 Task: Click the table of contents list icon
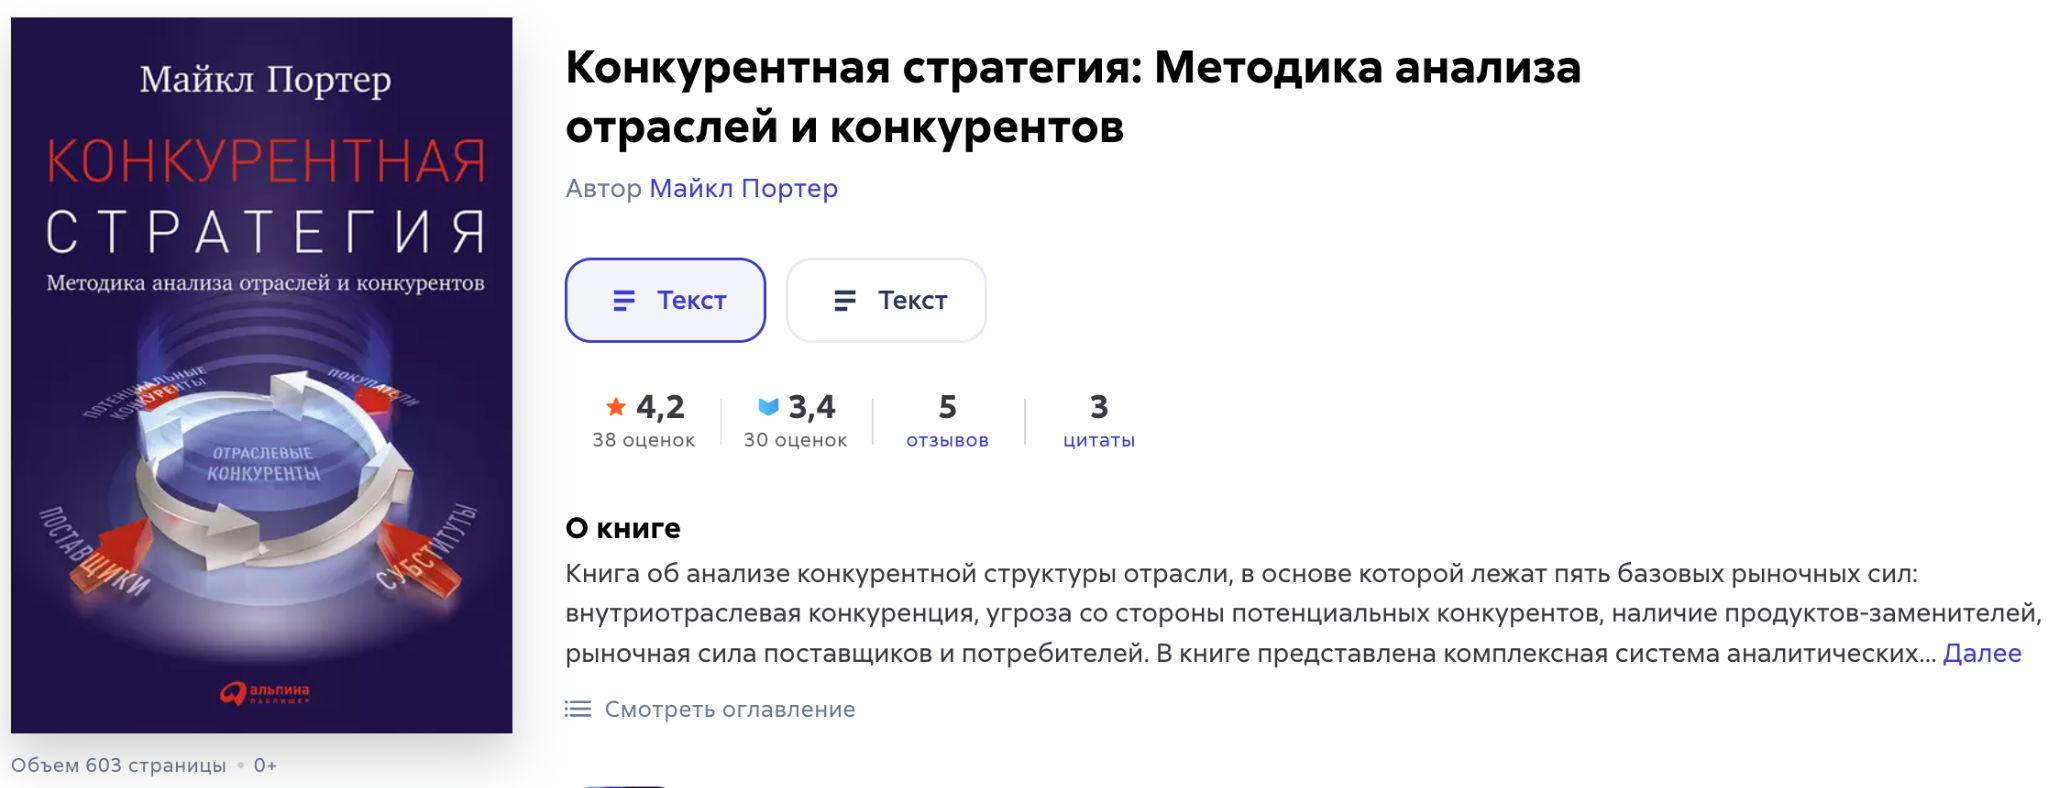[x=578, y=709]
